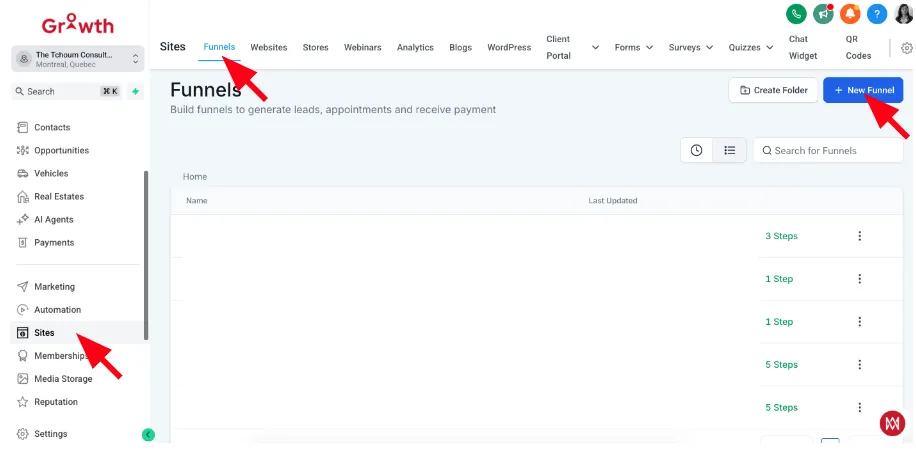Open the blue help question icon
The height and width of the screenshot is (450, 916).
877,13
